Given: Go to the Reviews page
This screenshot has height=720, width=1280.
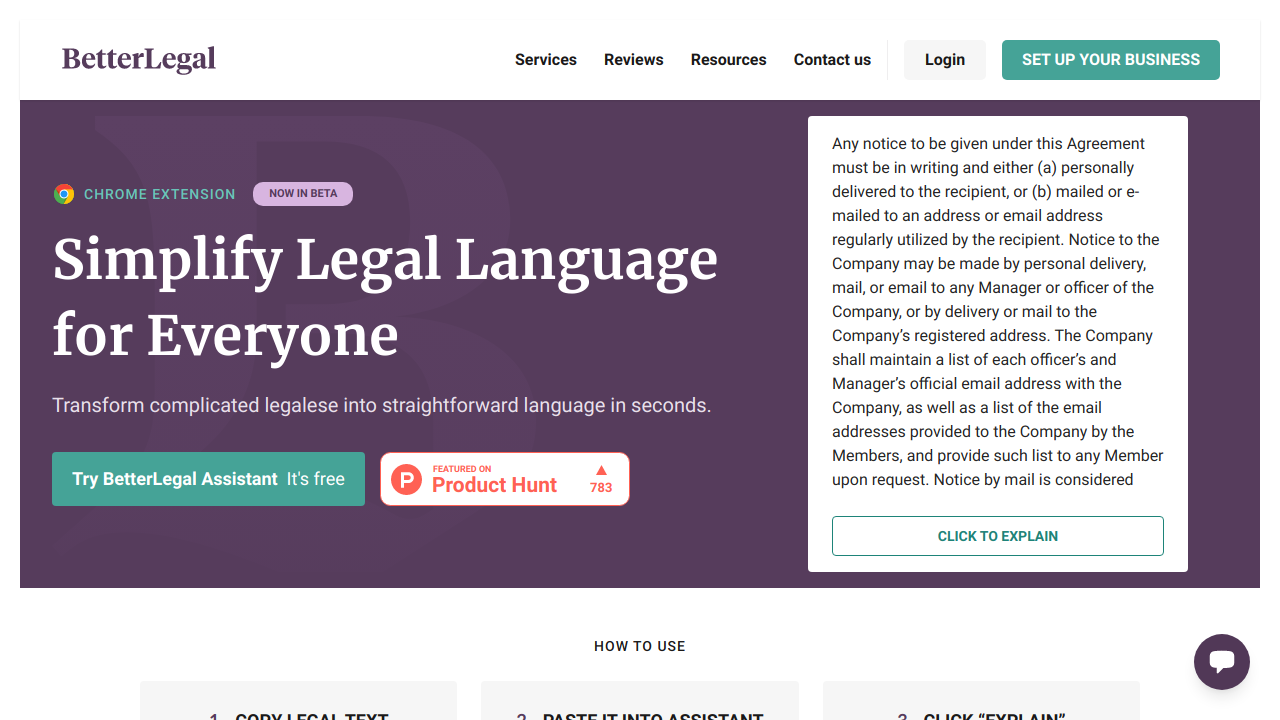Looking at the screenshot, I should point(633,60).
